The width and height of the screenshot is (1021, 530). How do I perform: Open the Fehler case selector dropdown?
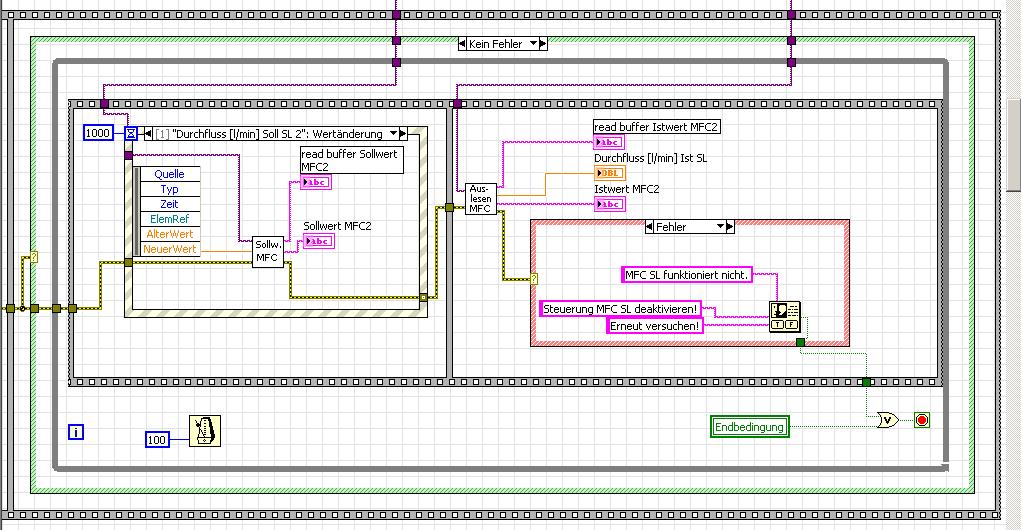[720, 227]
